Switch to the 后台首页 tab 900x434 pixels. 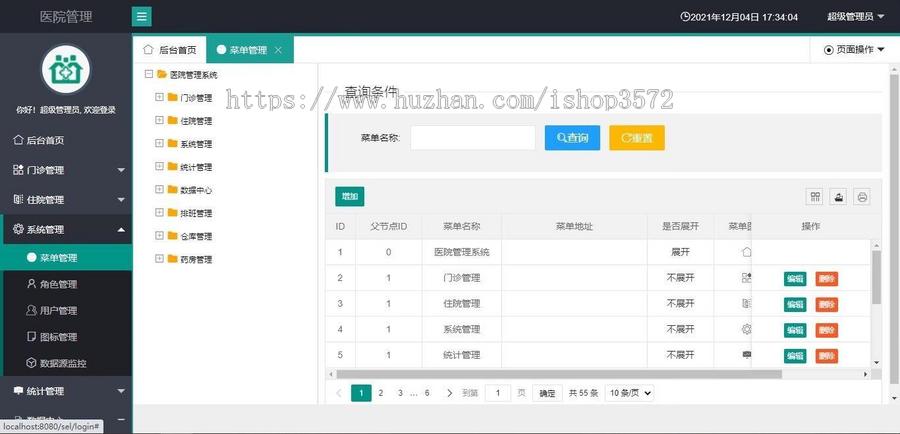pos(170,50)
